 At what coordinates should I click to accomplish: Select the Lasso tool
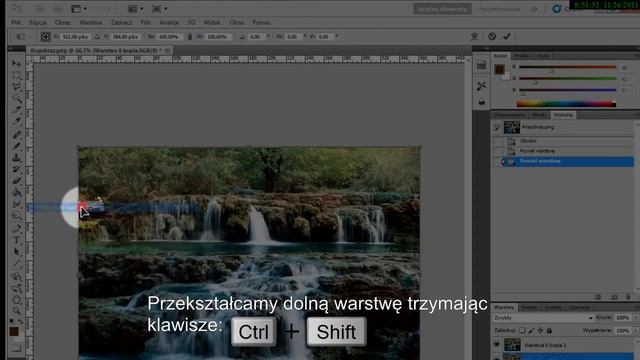click(x=16, y=87)
